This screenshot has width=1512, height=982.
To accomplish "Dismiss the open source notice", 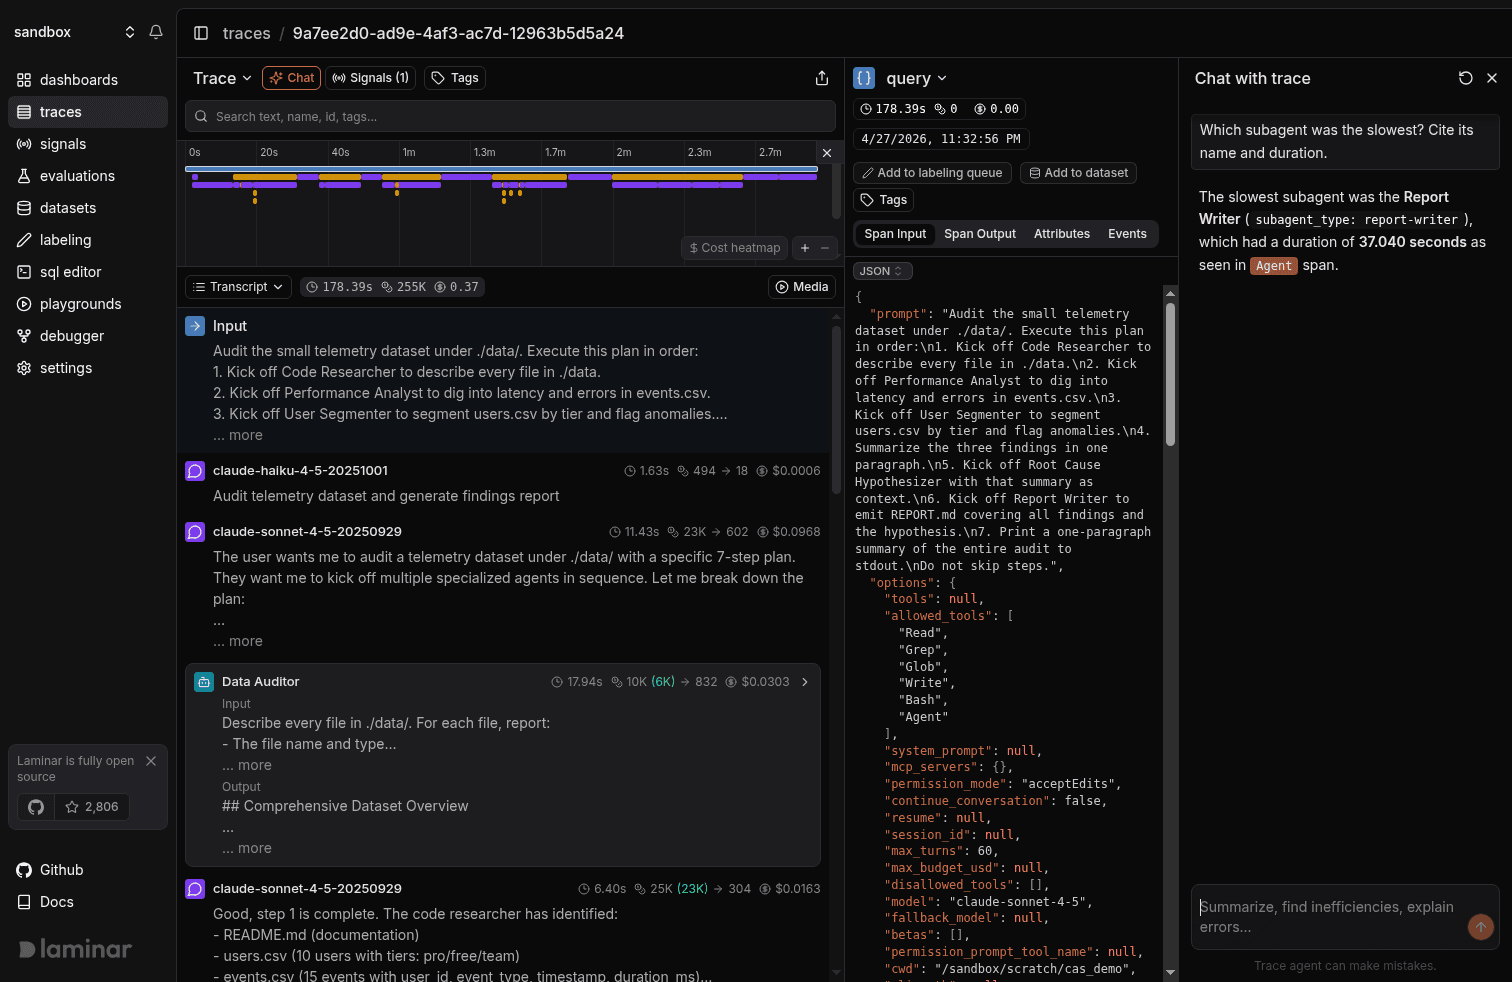I will point(151,761).
